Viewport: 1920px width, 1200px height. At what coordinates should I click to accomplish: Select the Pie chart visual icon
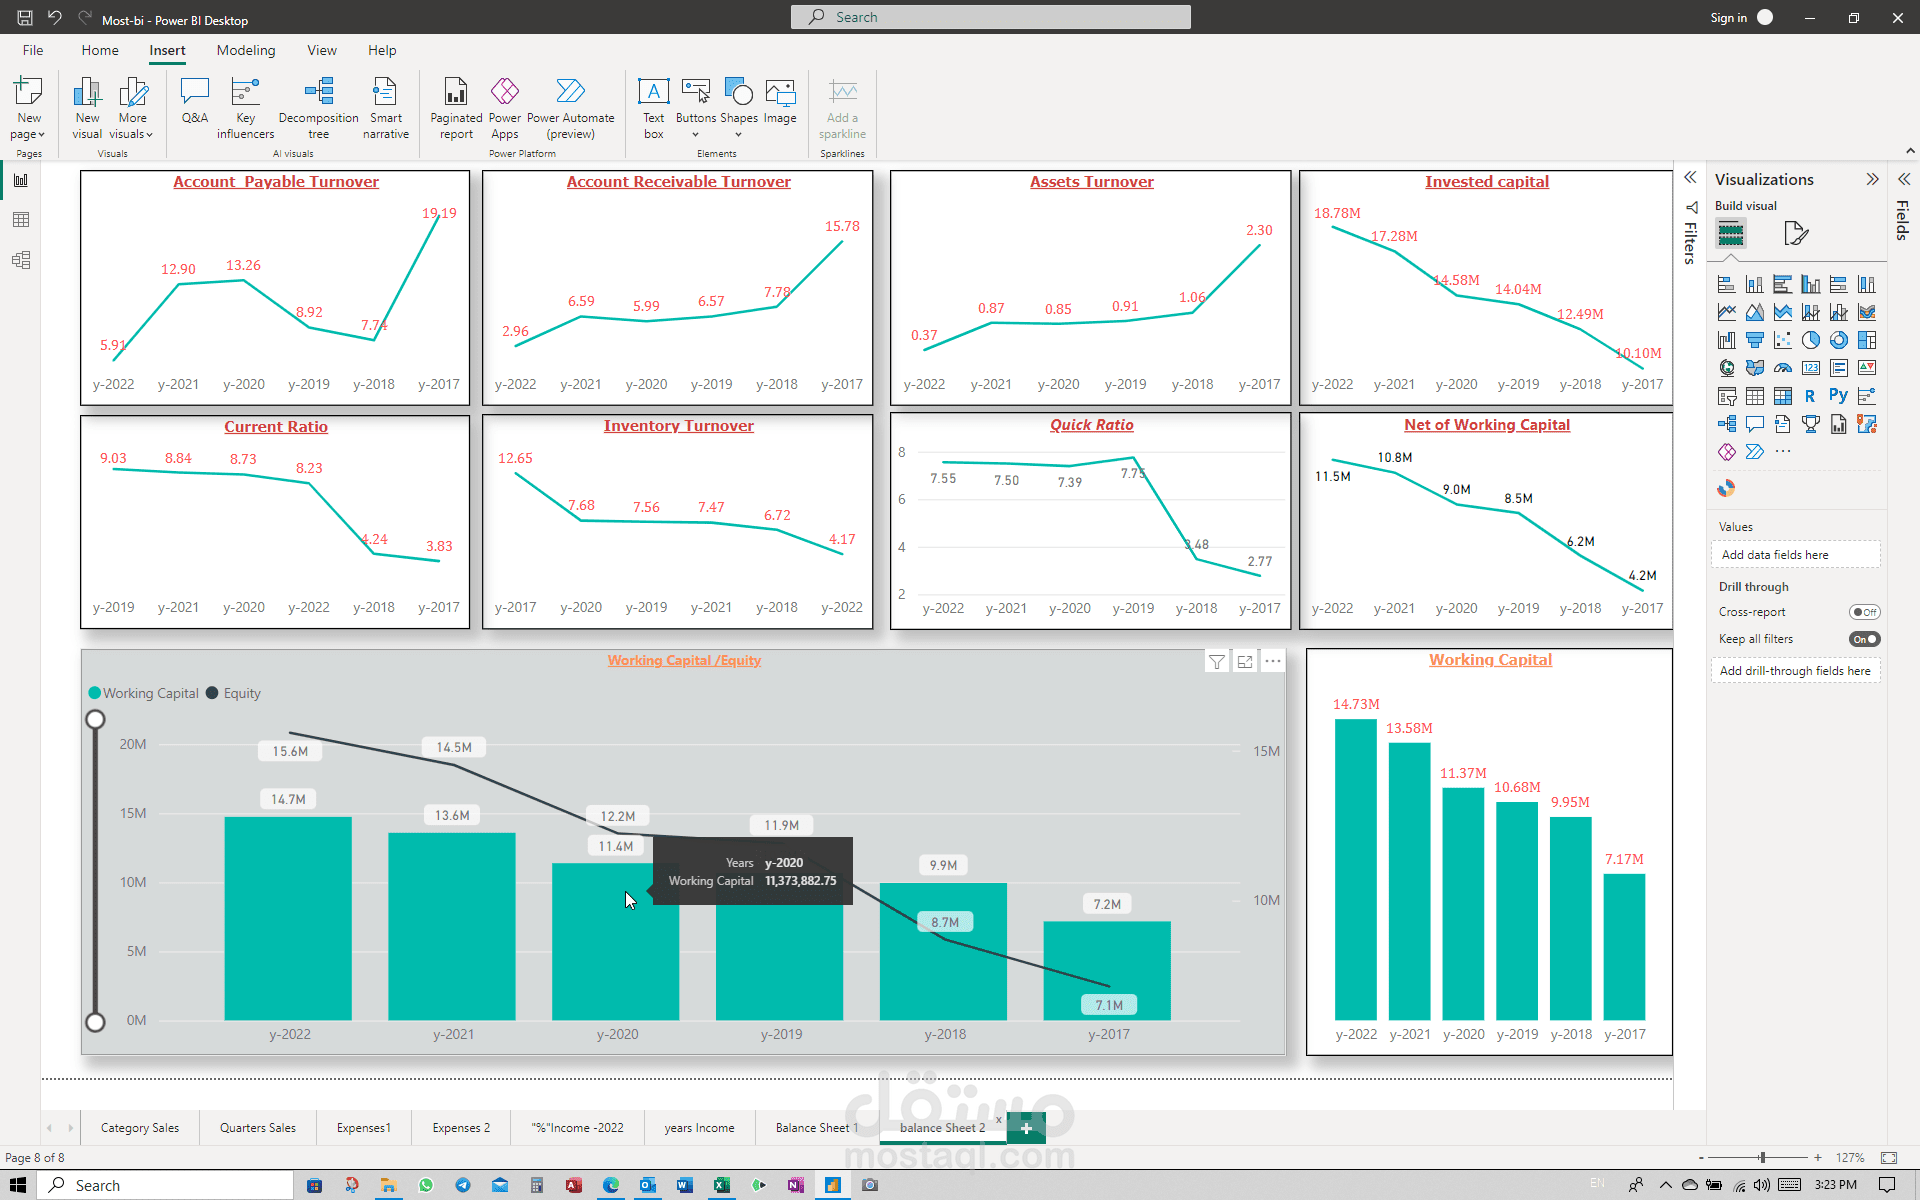coord(1810,340)
